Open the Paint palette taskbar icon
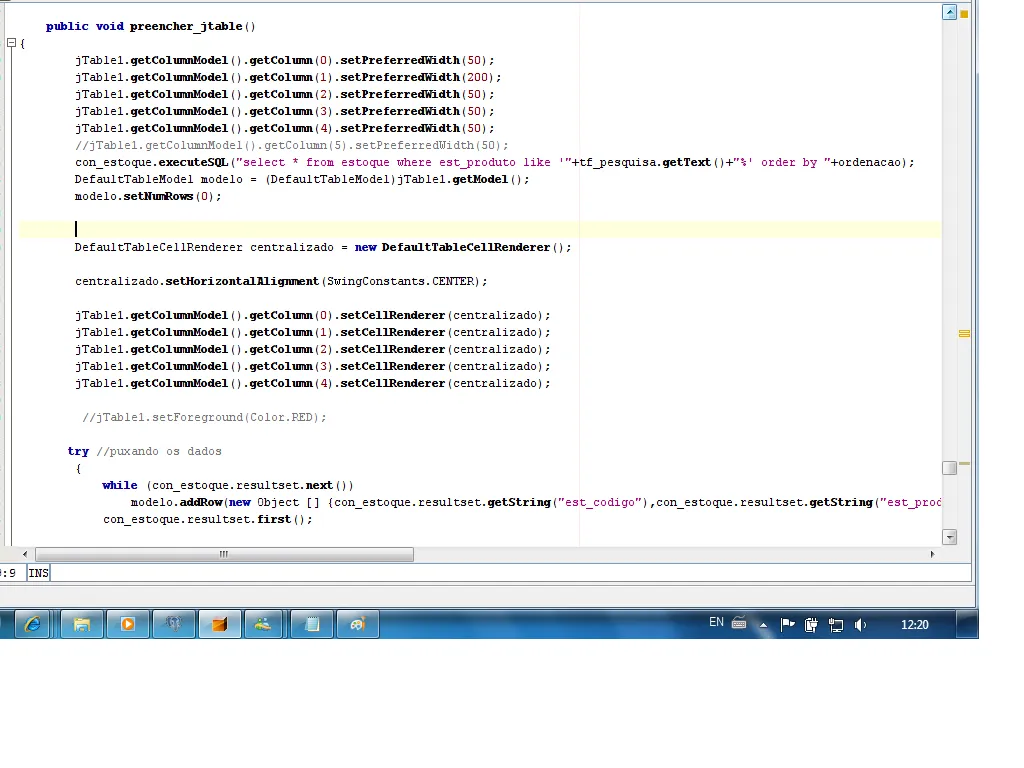The width and height of the screenshot is (1024, 768). 357,624
